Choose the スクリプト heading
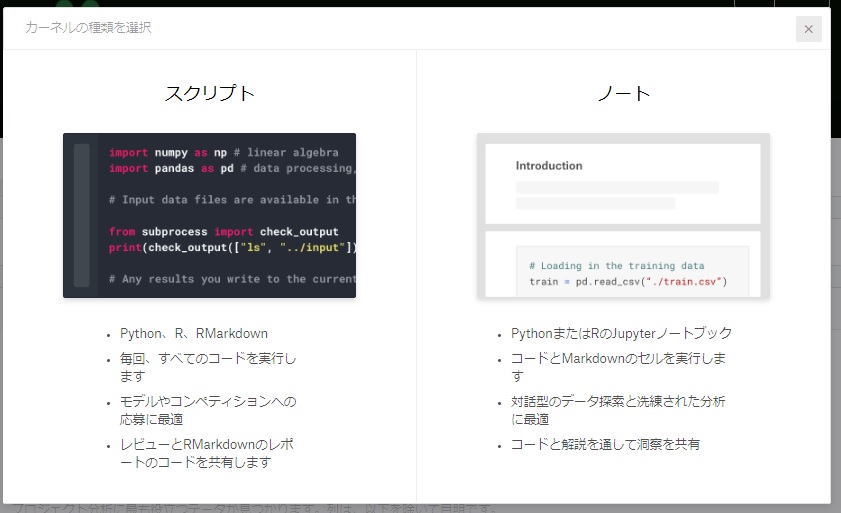841x513 pixels. [209, 93]
